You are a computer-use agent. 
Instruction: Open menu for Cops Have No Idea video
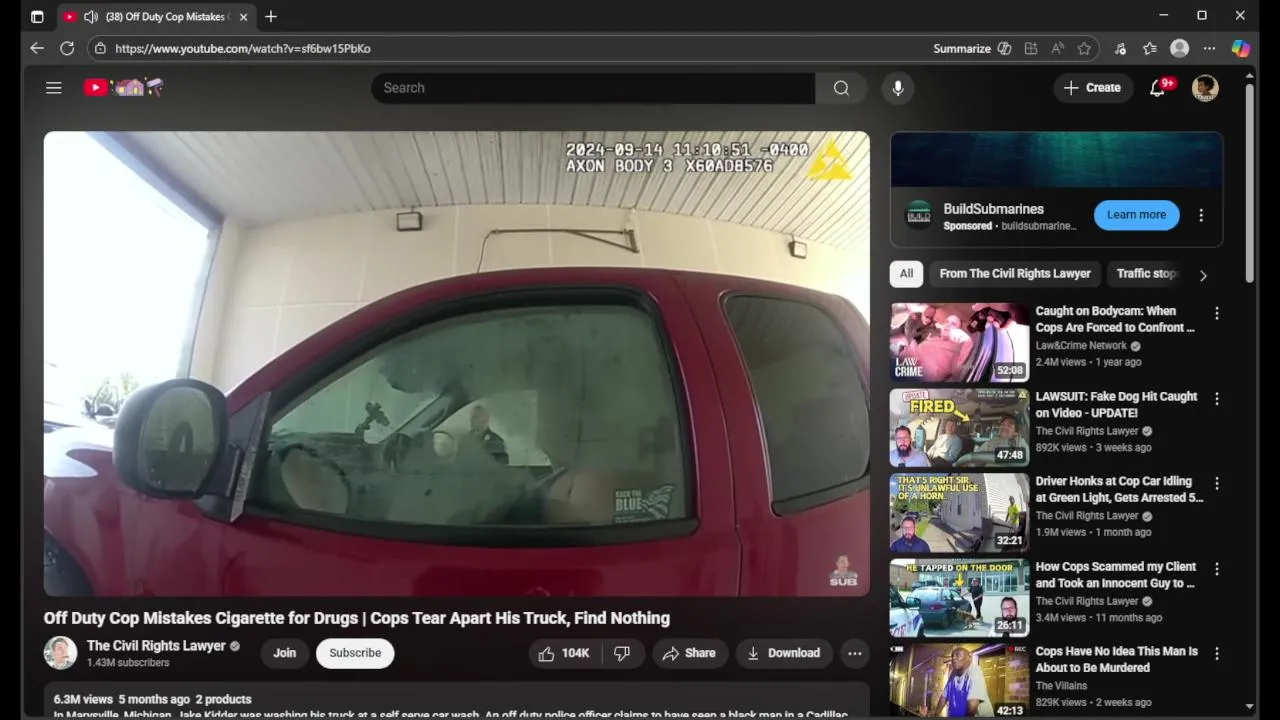point(1217,653)
